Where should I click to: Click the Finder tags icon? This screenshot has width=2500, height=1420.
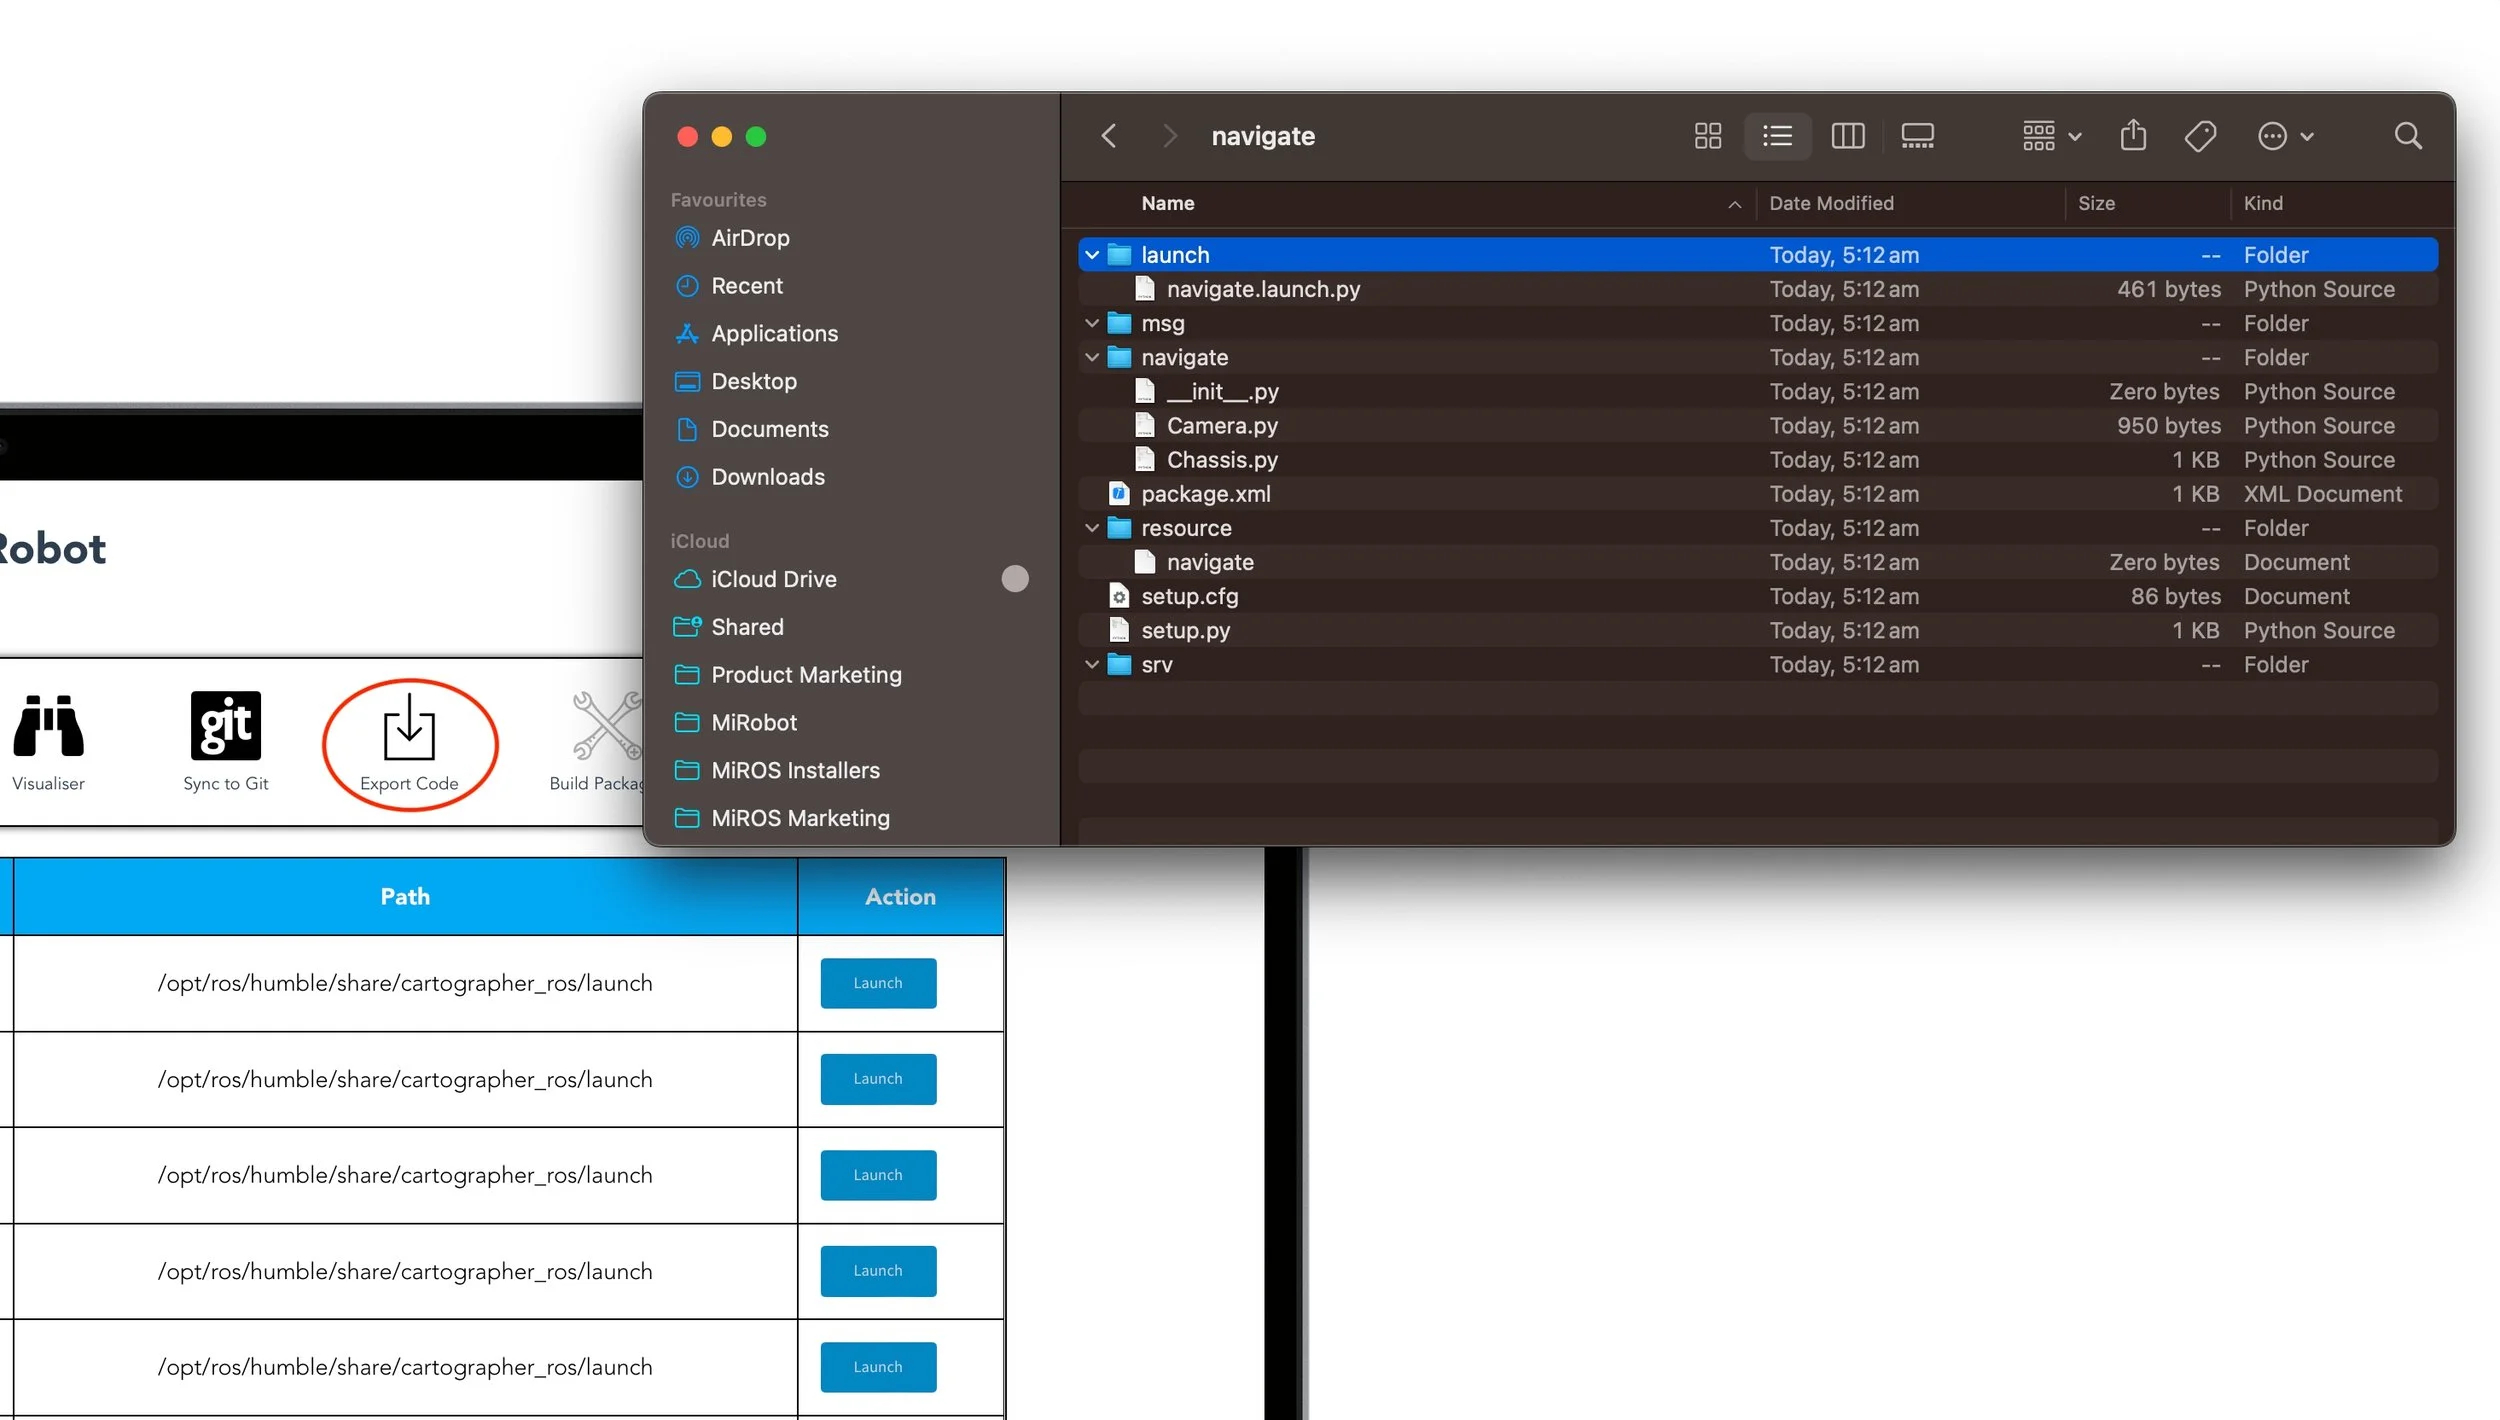[2200, 136]
